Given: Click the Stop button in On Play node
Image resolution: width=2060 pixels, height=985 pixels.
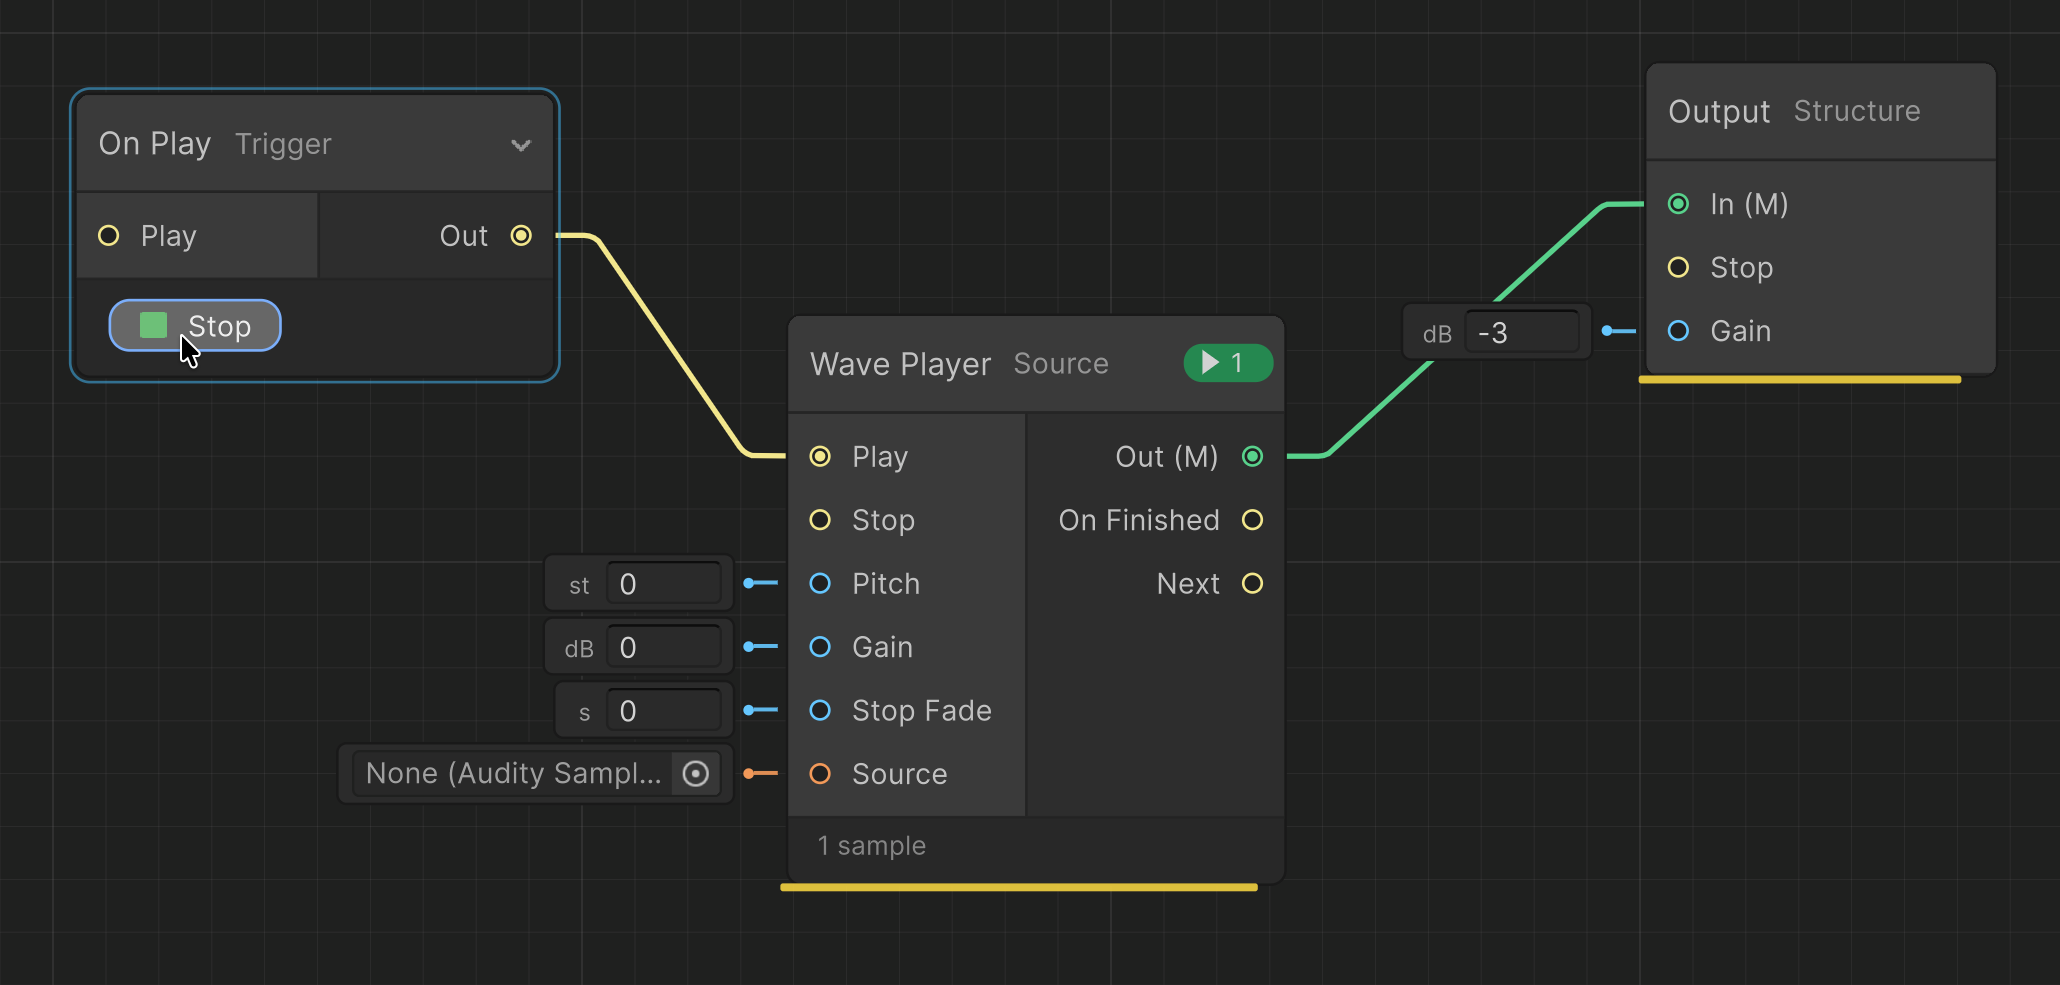Looking at the screenshot, I should tap(195, 326).
